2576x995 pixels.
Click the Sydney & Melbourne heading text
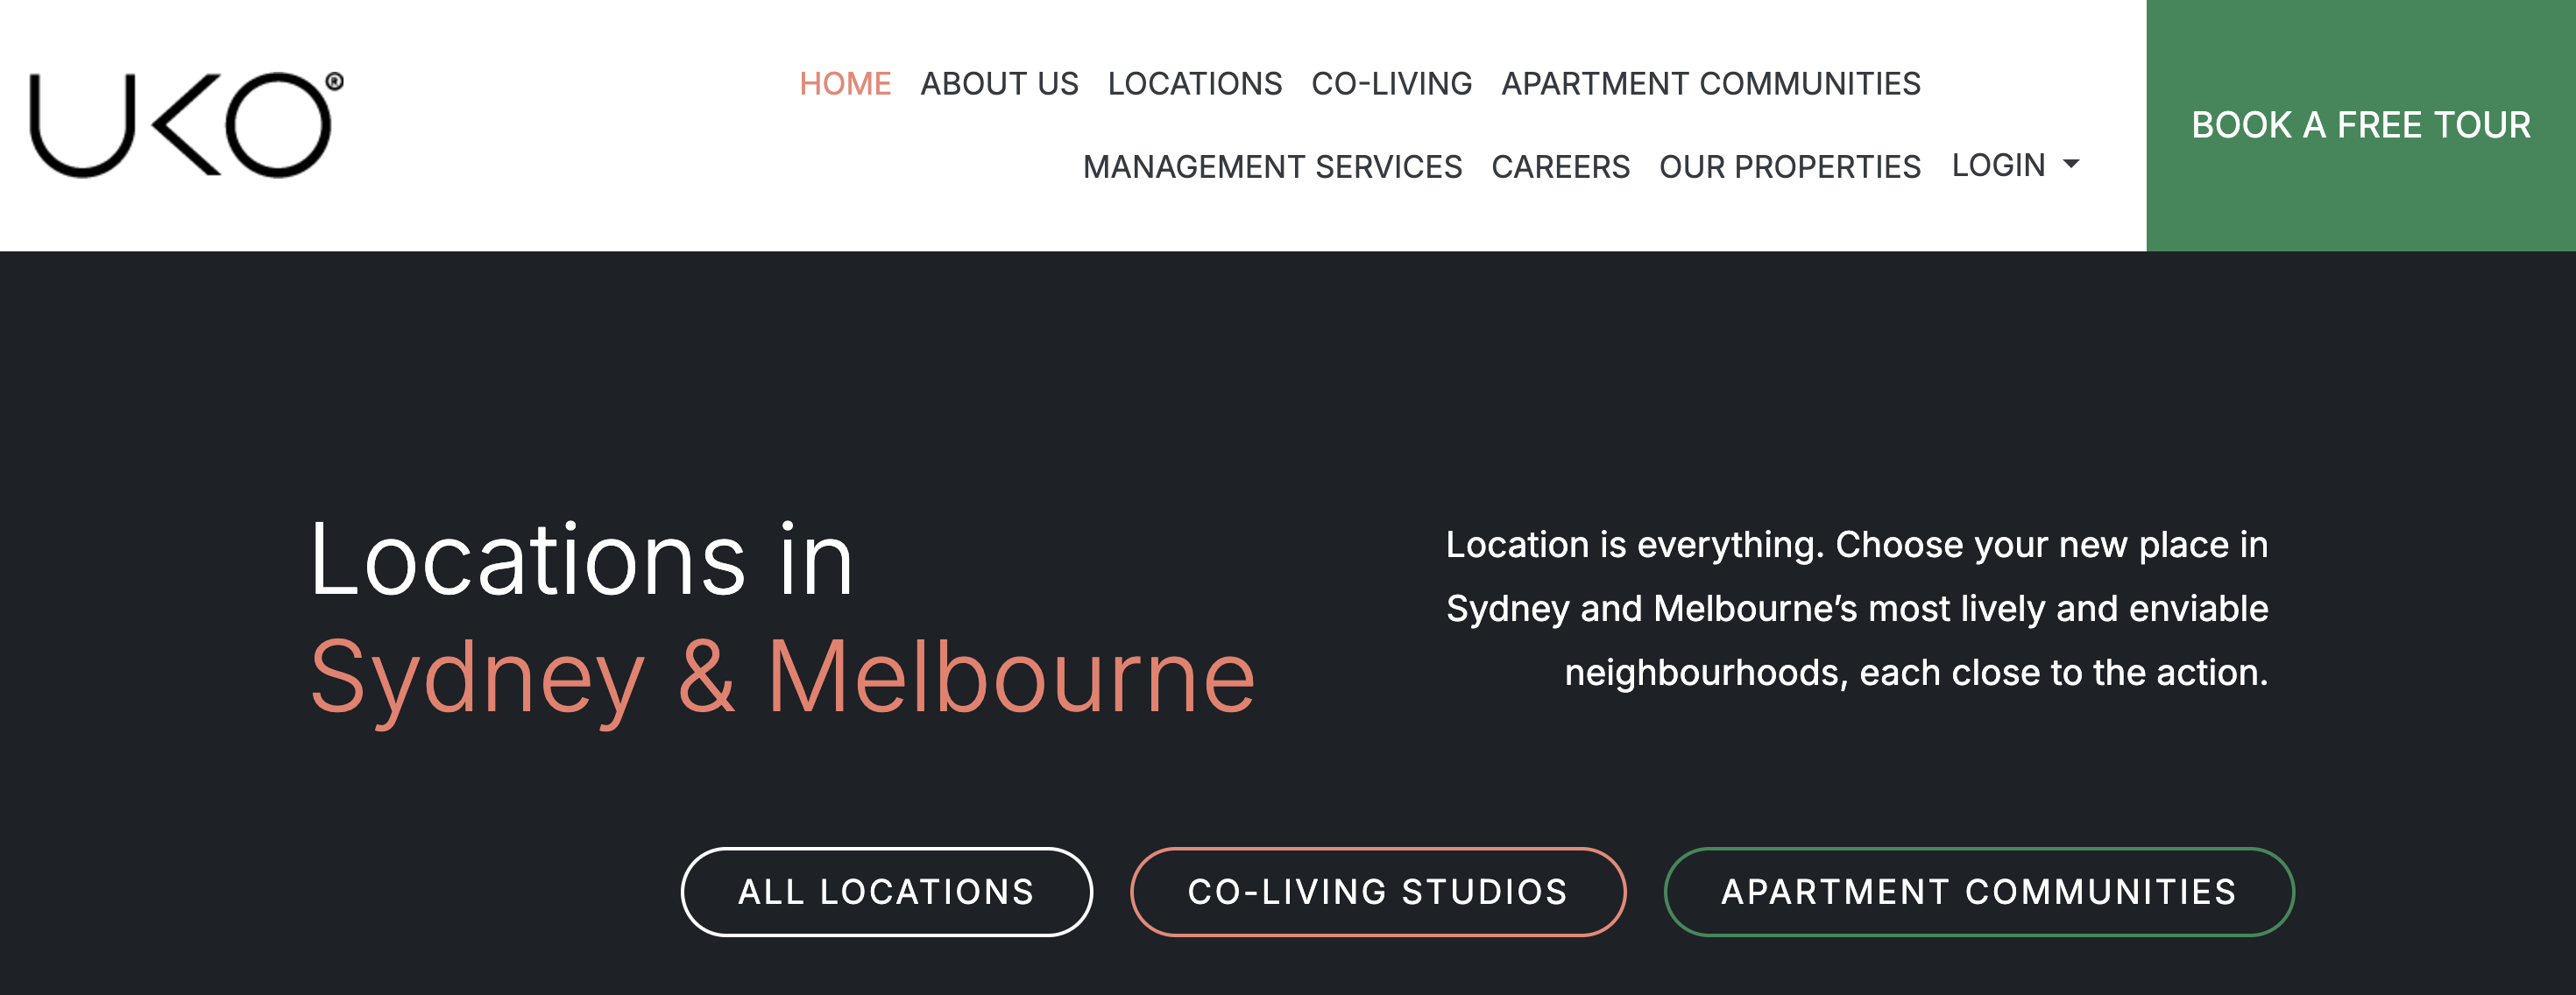point(782,678)
